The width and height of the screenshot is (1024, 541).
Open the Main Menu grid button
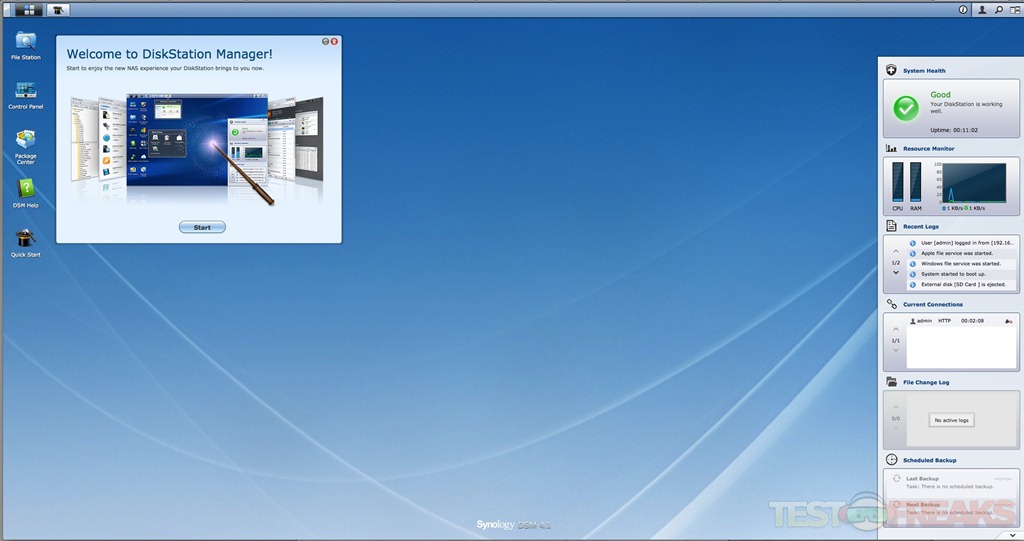[28, 10]
